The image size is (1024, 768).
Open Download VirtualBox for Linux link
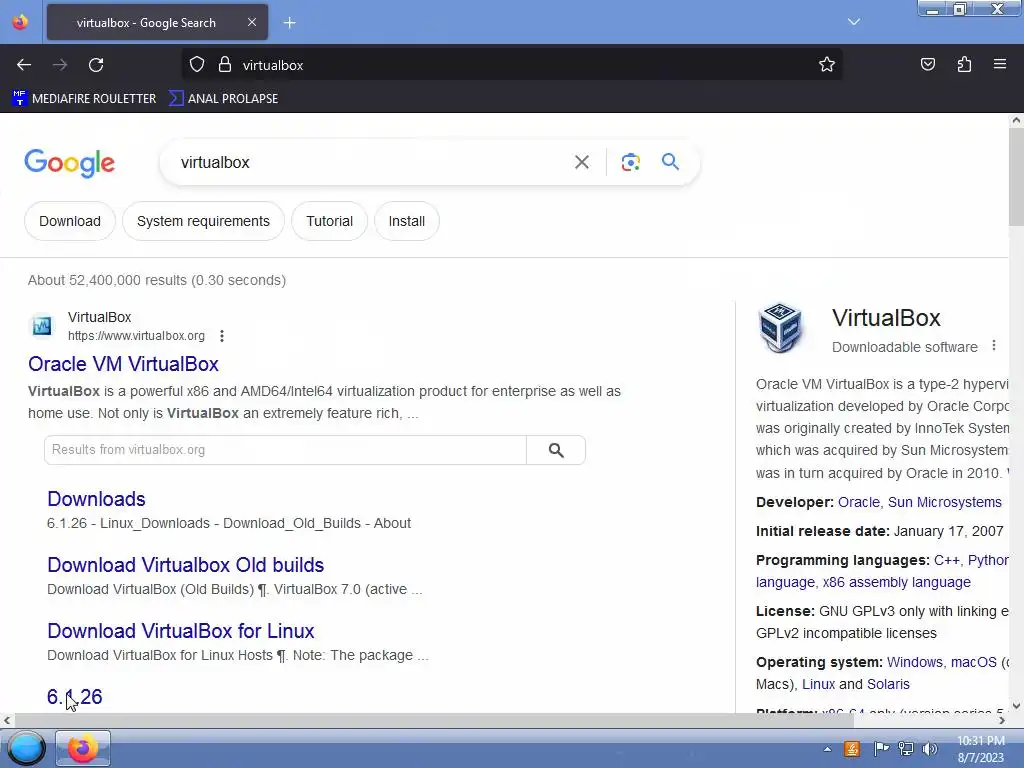(181, 631)
